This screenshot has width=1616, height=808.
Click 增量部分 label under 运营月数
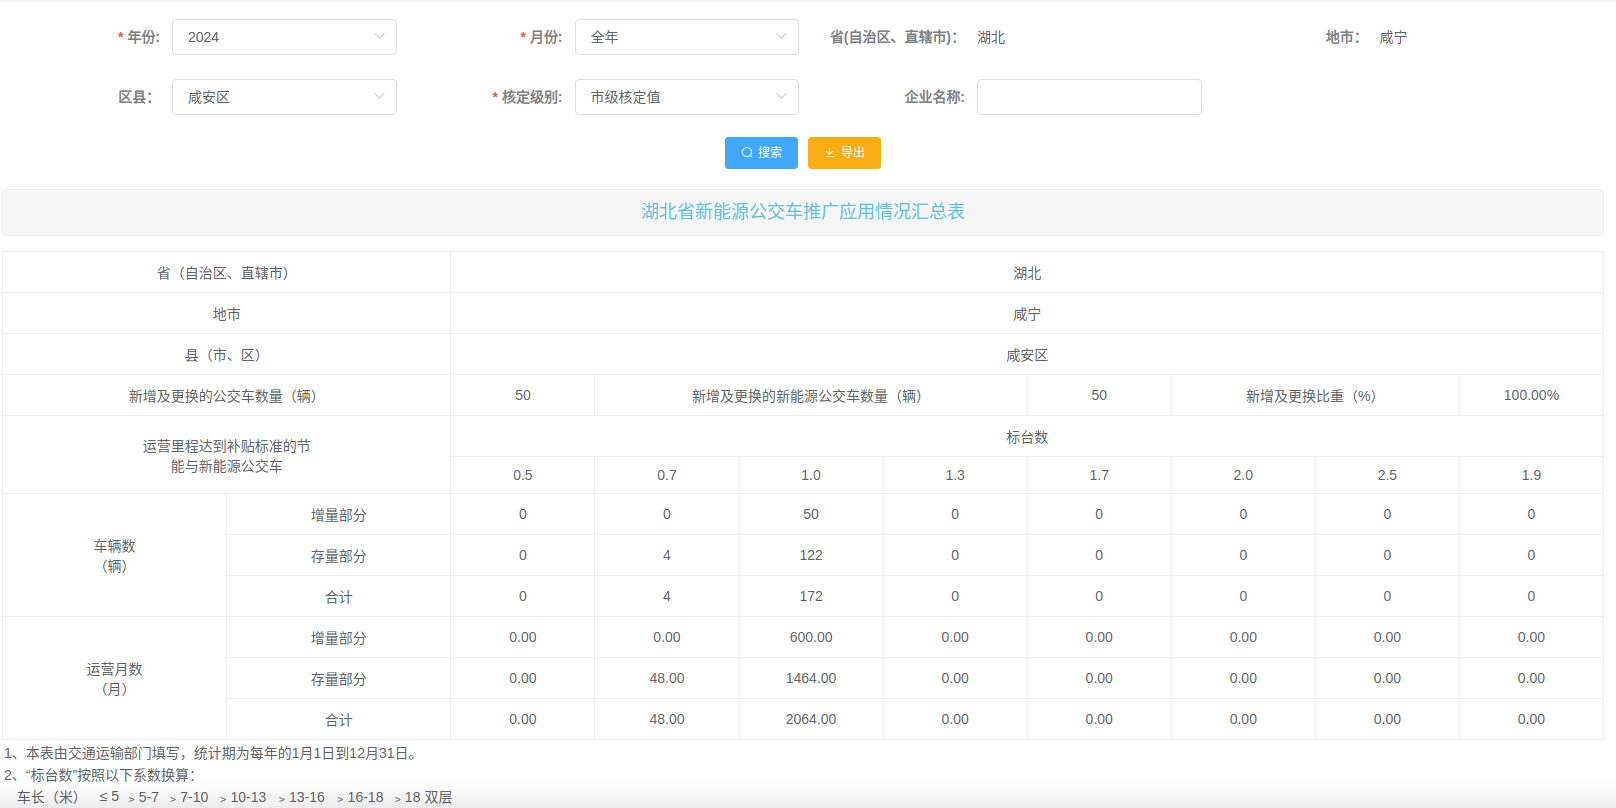[339, 638]
